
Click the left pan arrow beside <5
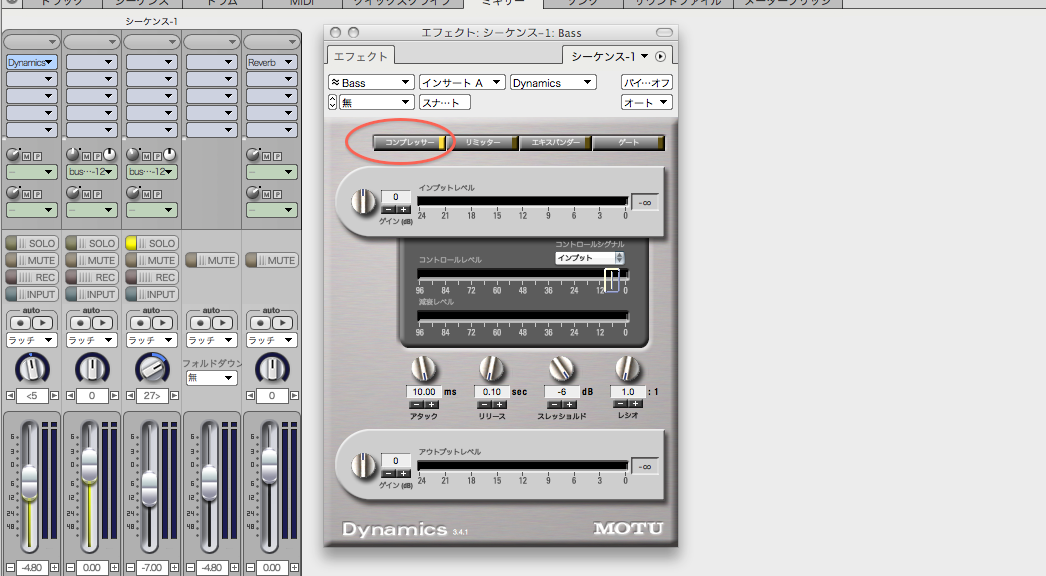11,396
